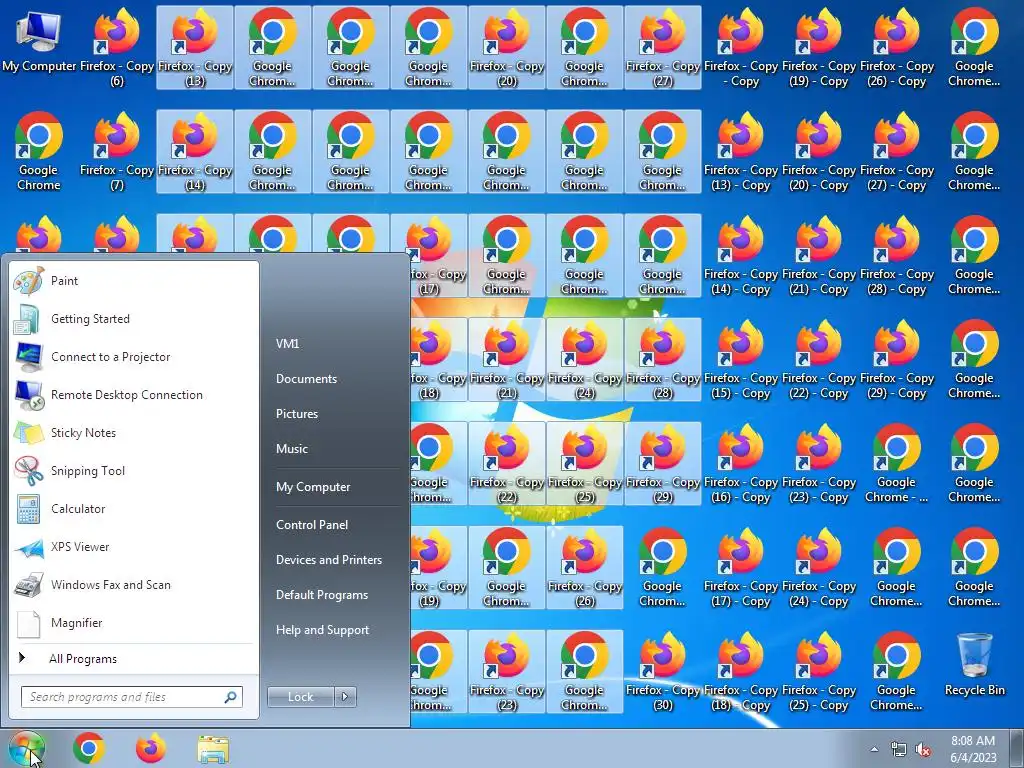Select Firefox - Copy (16) - Copy shortcut
Viewport: 1024px width, 768px height.
tap(741, 464)
